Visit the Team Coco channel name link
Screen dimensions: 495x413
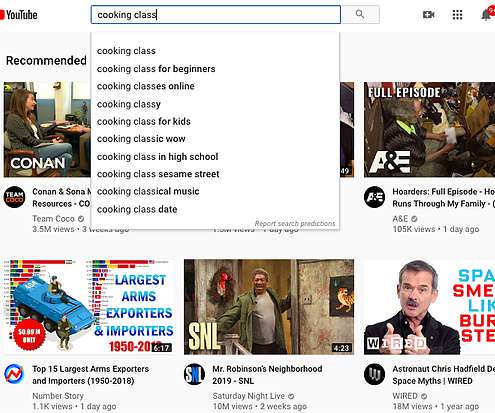coord(53,219)
